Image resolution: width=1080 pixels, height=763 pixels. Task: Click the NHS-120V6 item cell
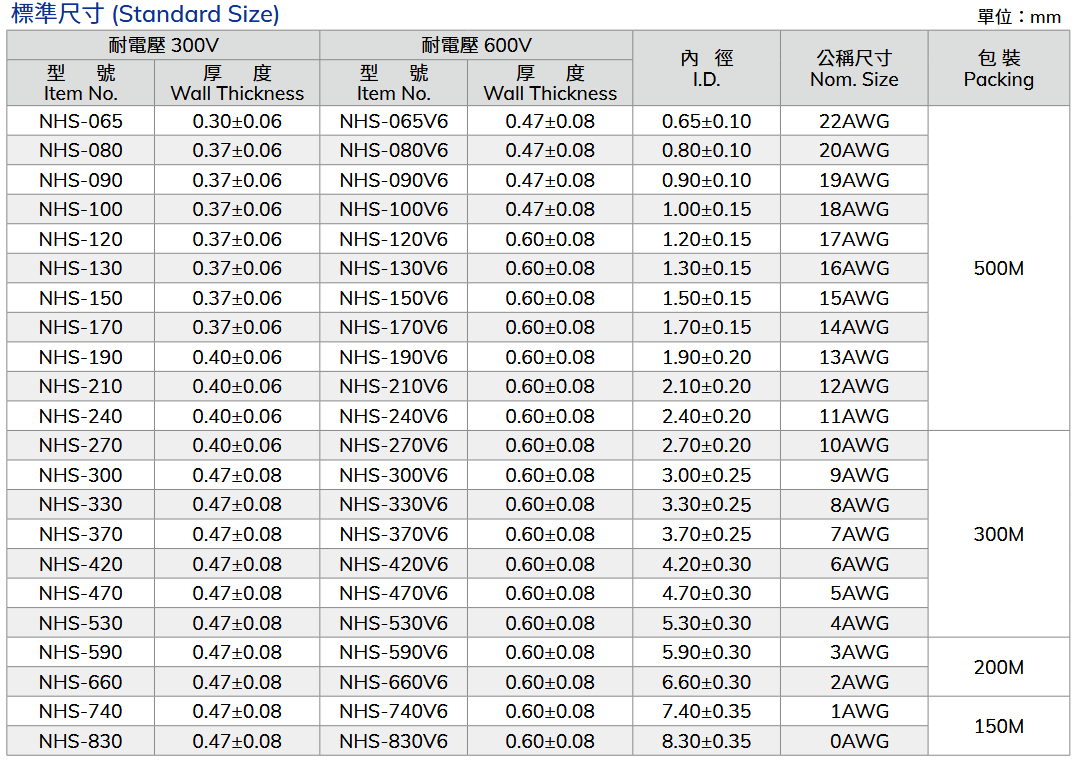click(393, 239)
